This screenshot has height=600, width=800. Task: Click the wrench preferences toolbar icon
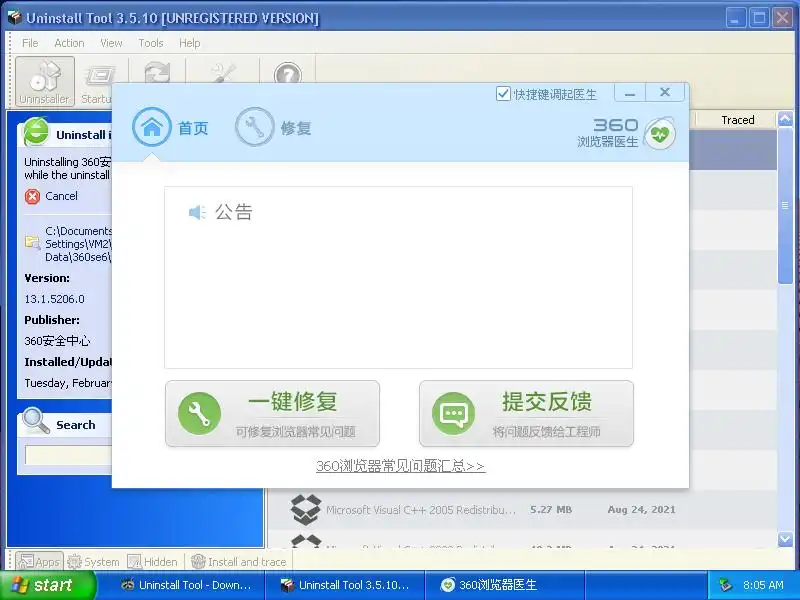tap(223, 72)
